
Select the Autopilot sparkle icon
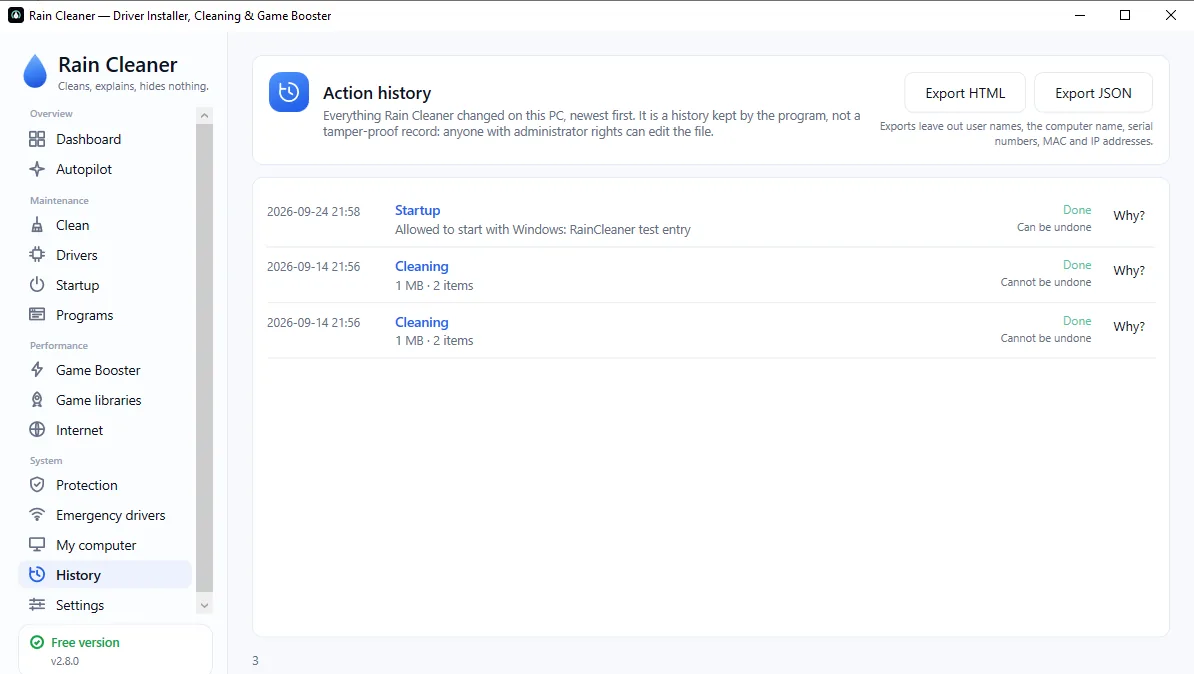click(x=37, y=169)
